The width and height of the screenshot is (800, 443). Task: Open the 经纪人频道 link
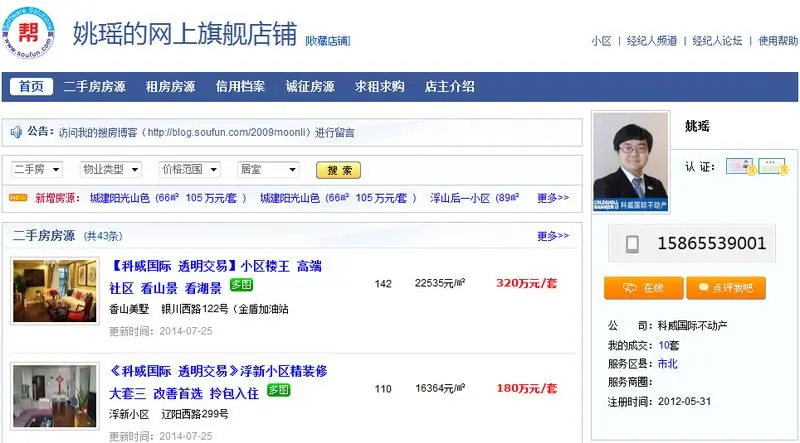(x=652, y=41)
